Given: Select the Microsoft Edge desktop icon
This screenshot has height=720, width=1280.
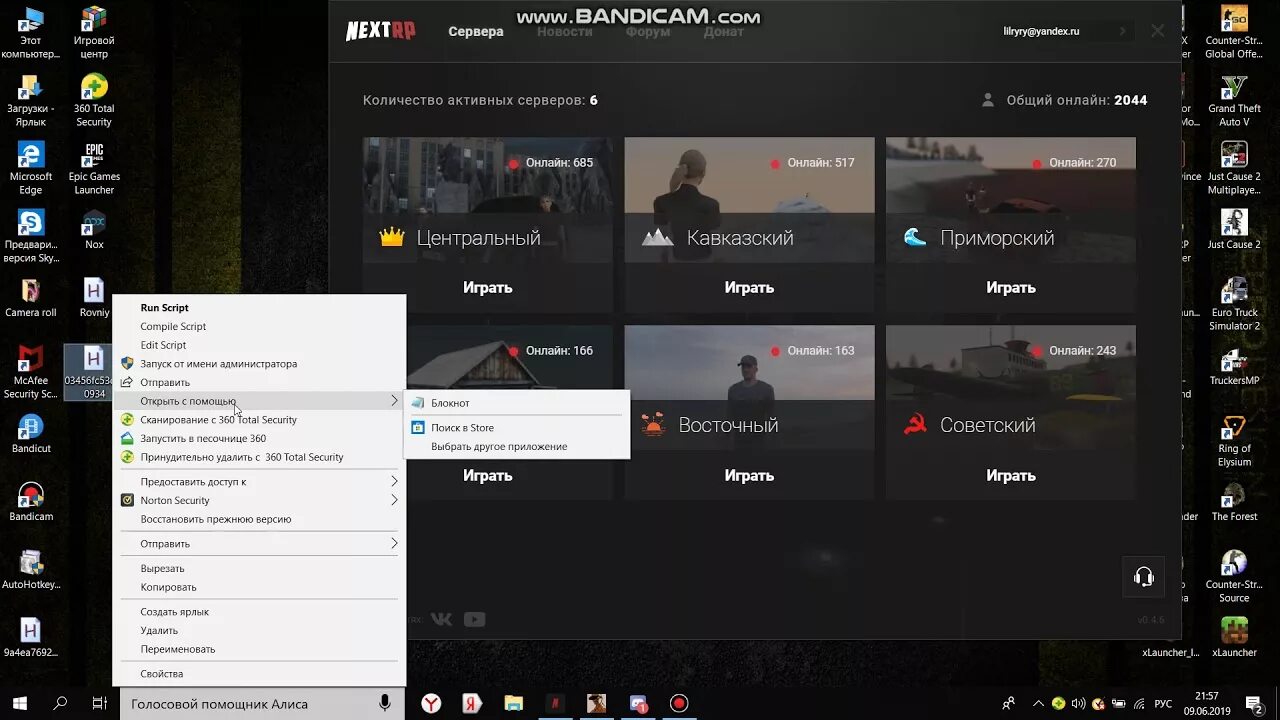Looking at the screenshot, I should point(31,168).
